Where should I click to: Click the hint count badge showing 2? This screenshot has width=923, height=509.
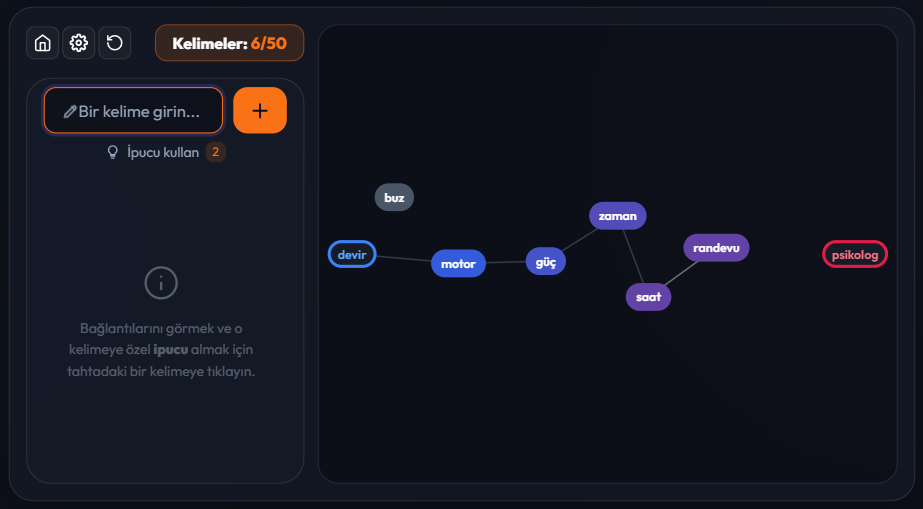[215, 152]
